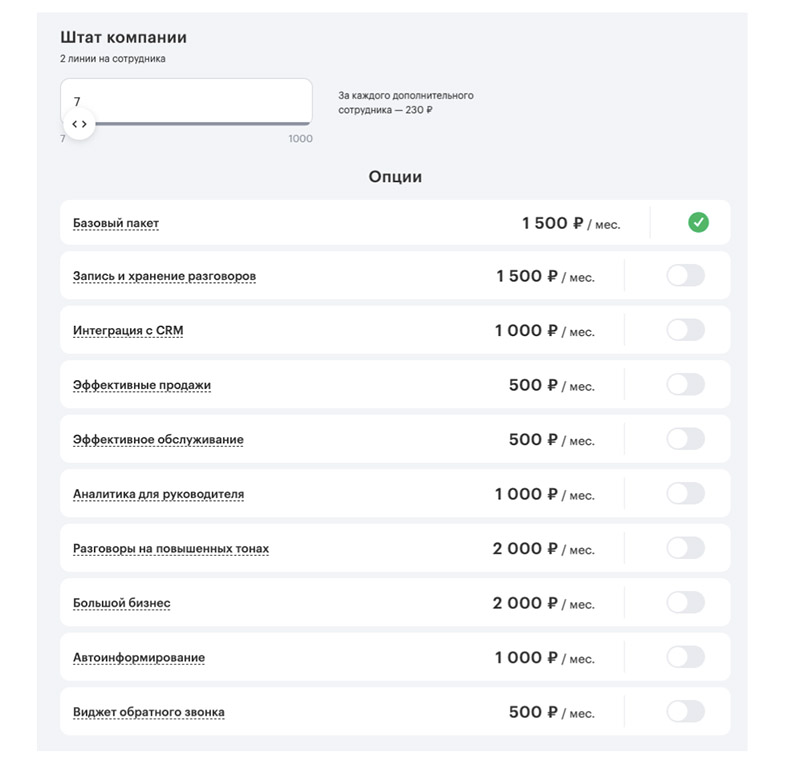
Task: Enable Разговоры на повышенных тонах toggle
Action: [685, 548]
